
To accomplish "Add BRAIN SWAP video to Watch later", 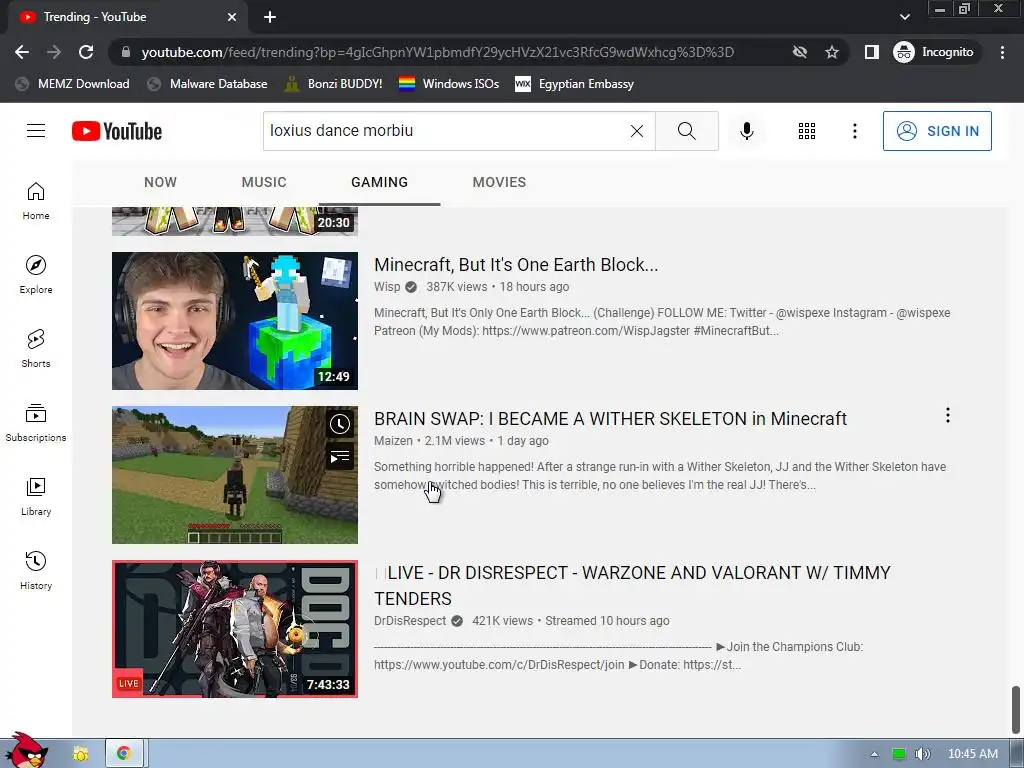I will (340, 424).
